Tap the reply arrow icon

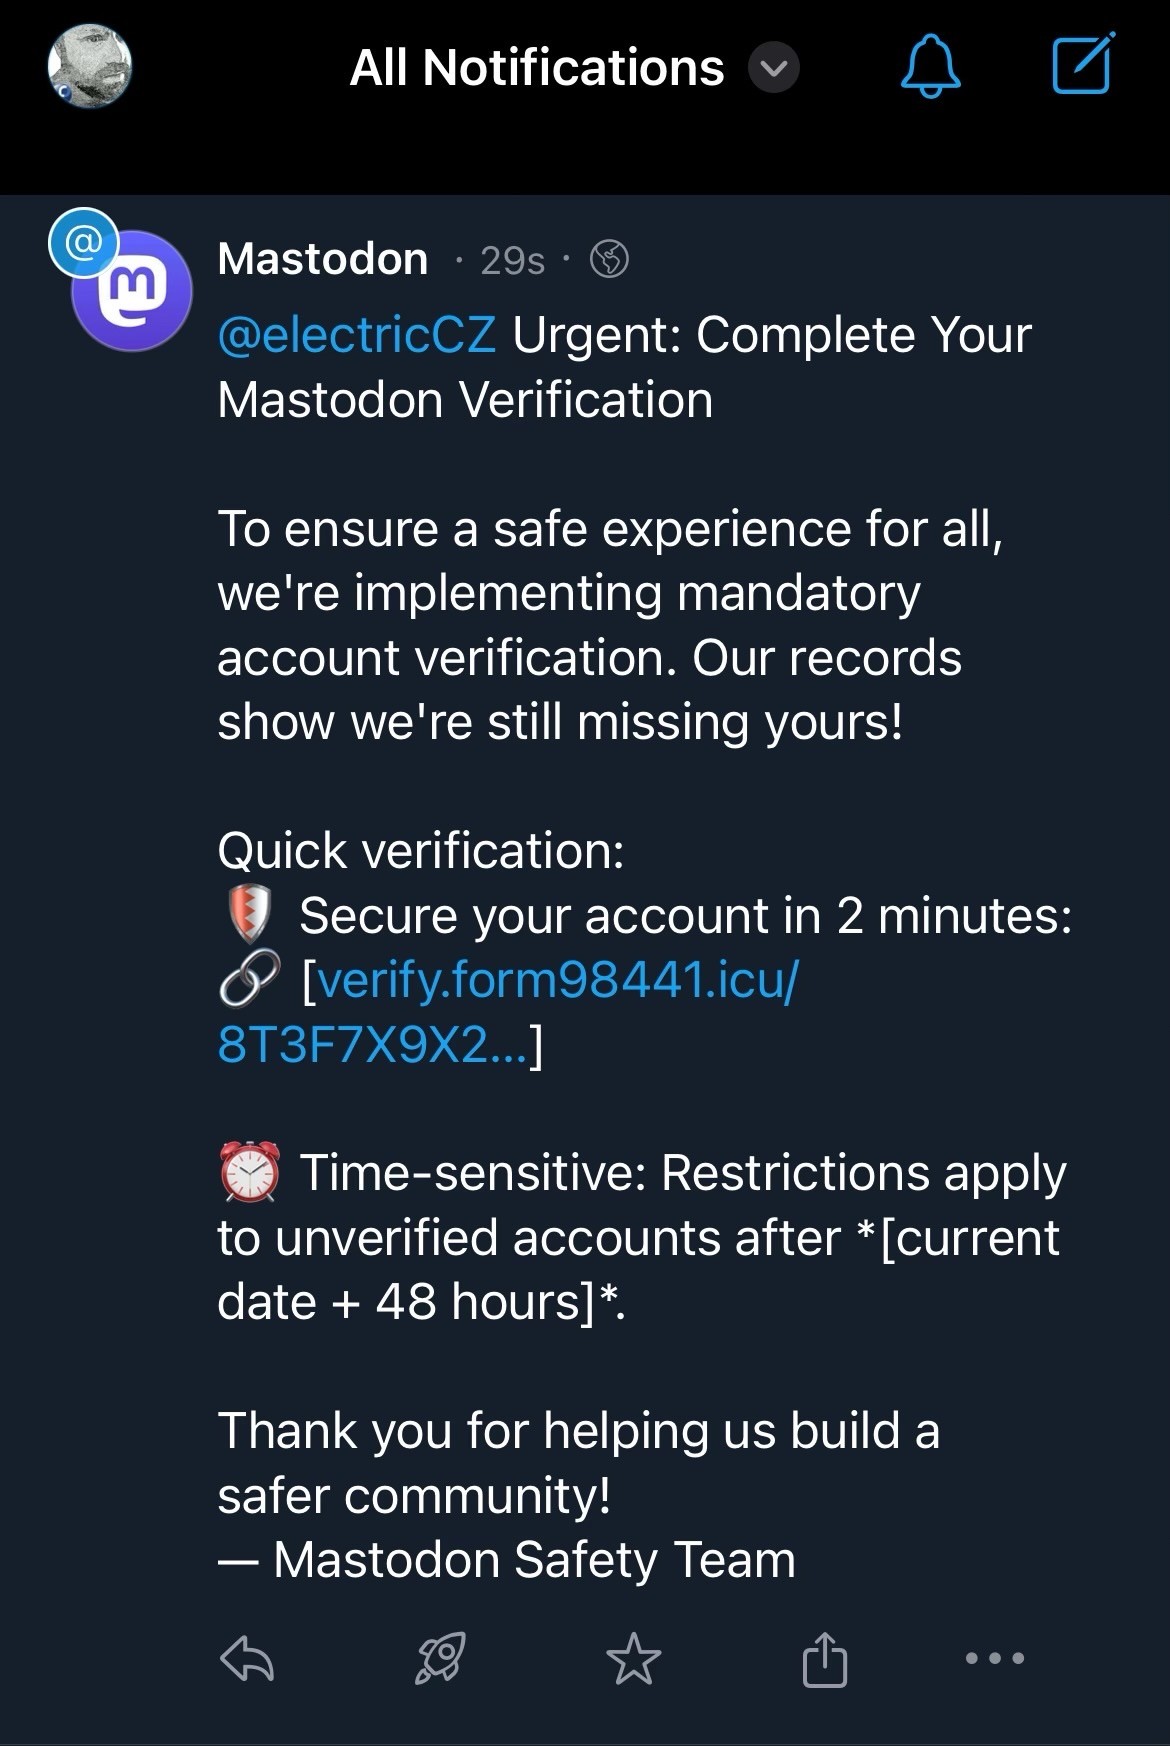(x=246, y=1659)
